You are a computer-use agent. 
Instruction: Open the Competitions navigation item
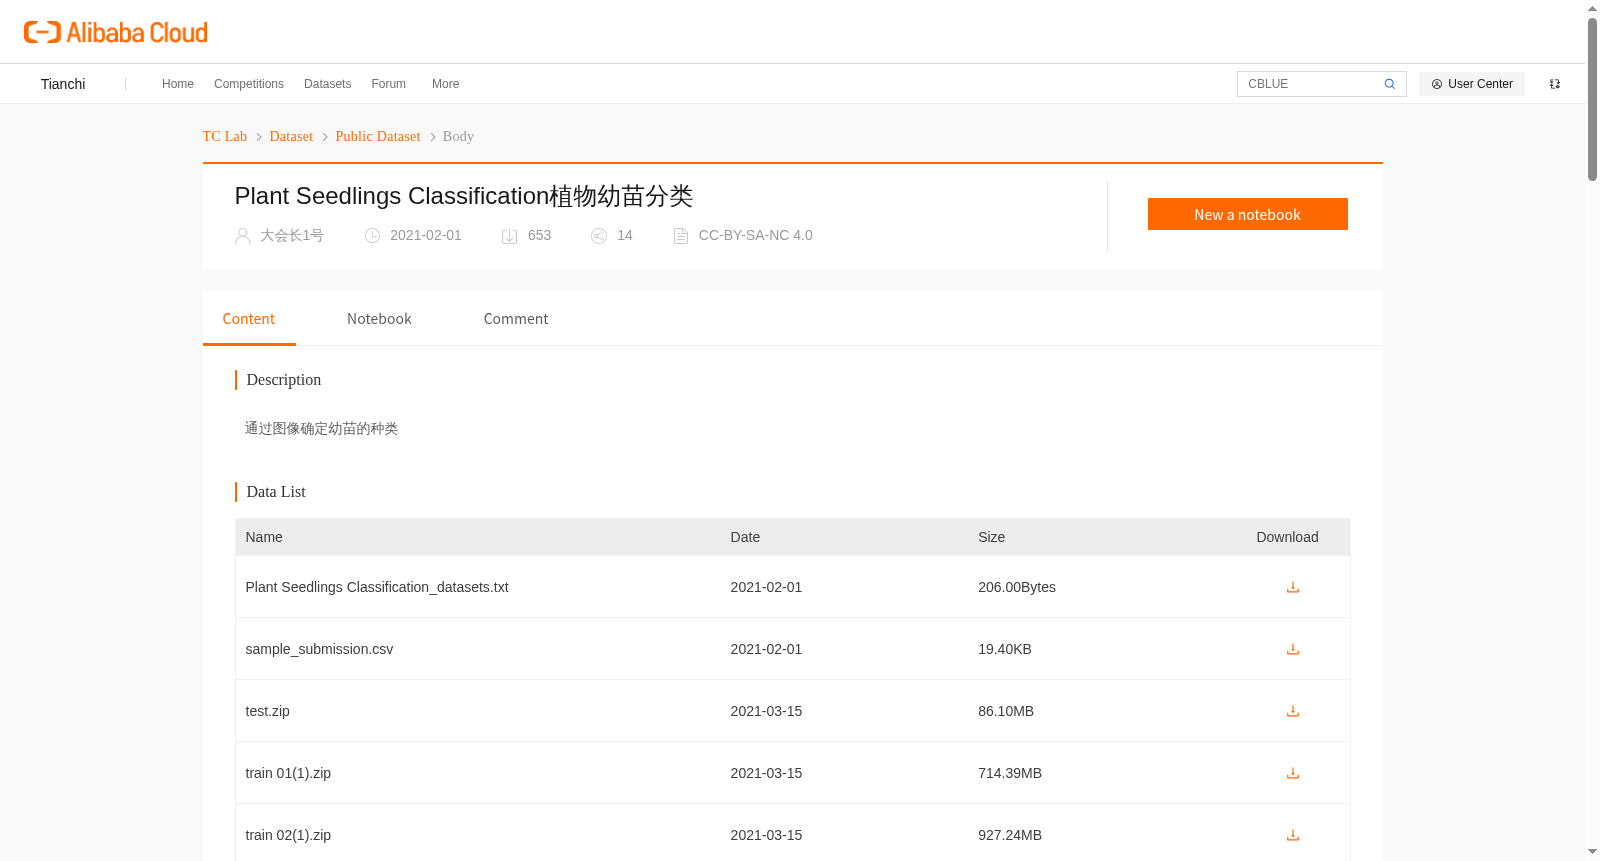pos(249,84)
